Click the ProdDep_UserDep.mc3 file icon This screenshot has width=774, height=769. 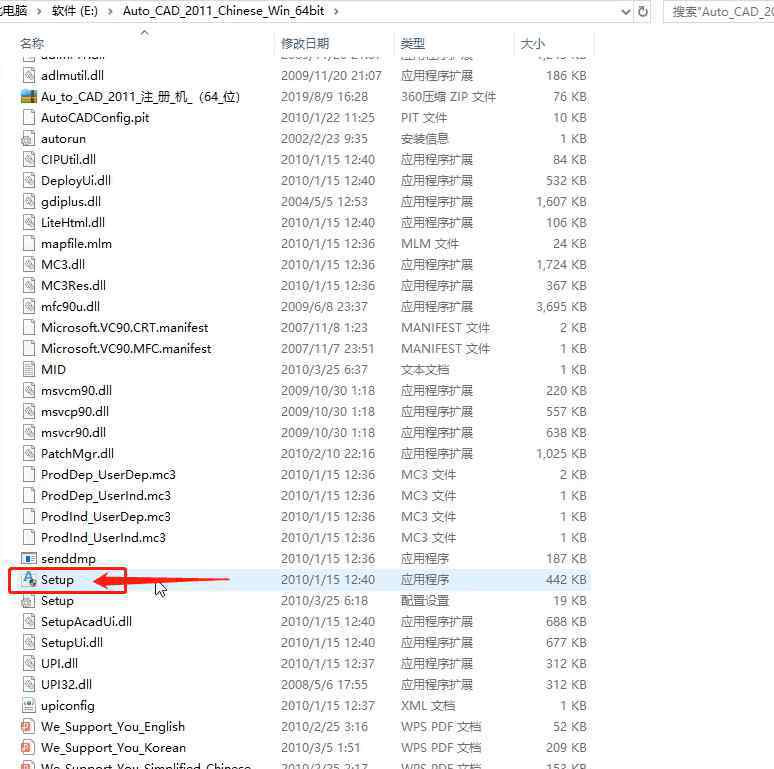point(29,475)
